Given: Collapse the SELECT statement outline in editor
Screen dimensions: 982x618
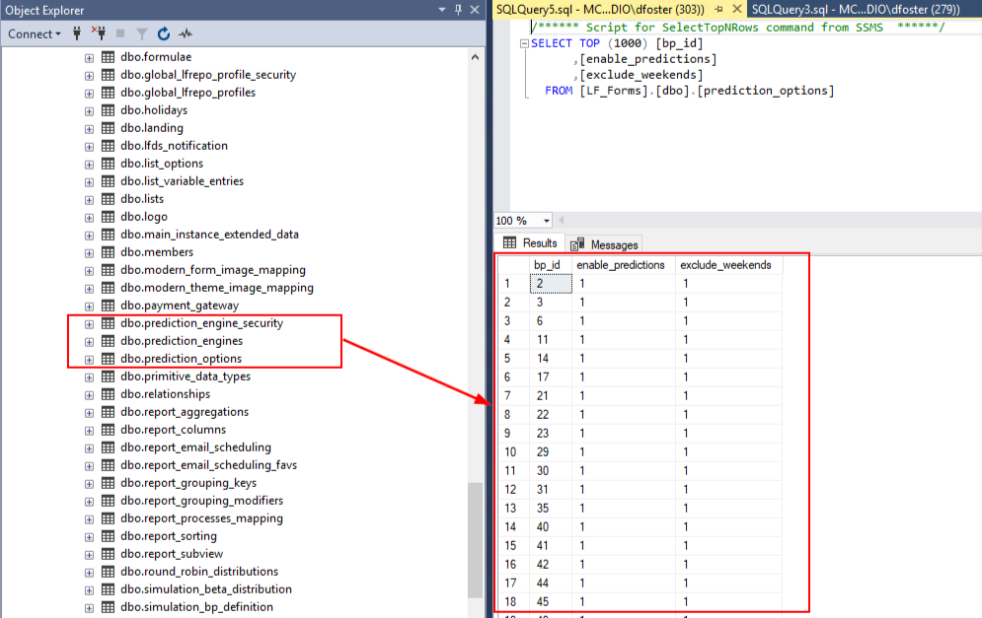Looking at the screenshot, I should [x=524, y=44].
